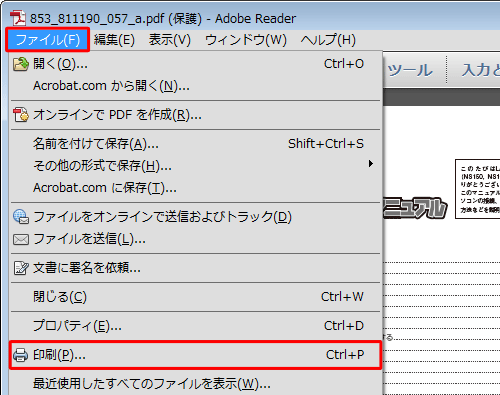
Task: Open プロパティ(E)... dialog
Action: pyautogui.click(x=195, y=326)
